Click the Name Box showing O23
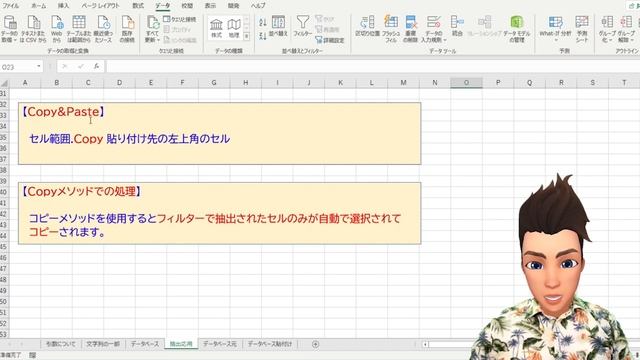640x360 pixels. [18, 67]
